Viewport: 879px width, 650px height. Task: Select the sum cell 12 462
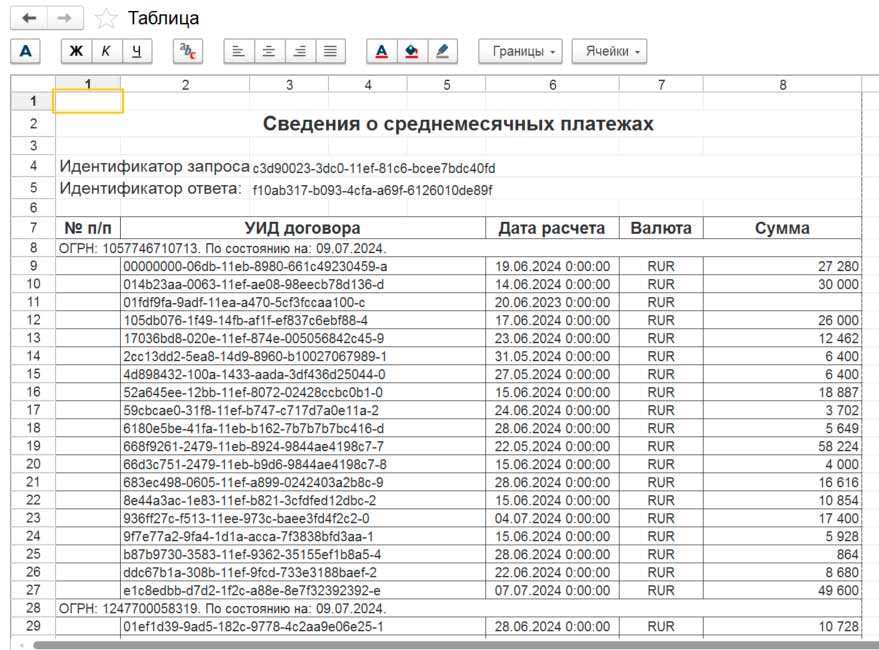(783, 338)
